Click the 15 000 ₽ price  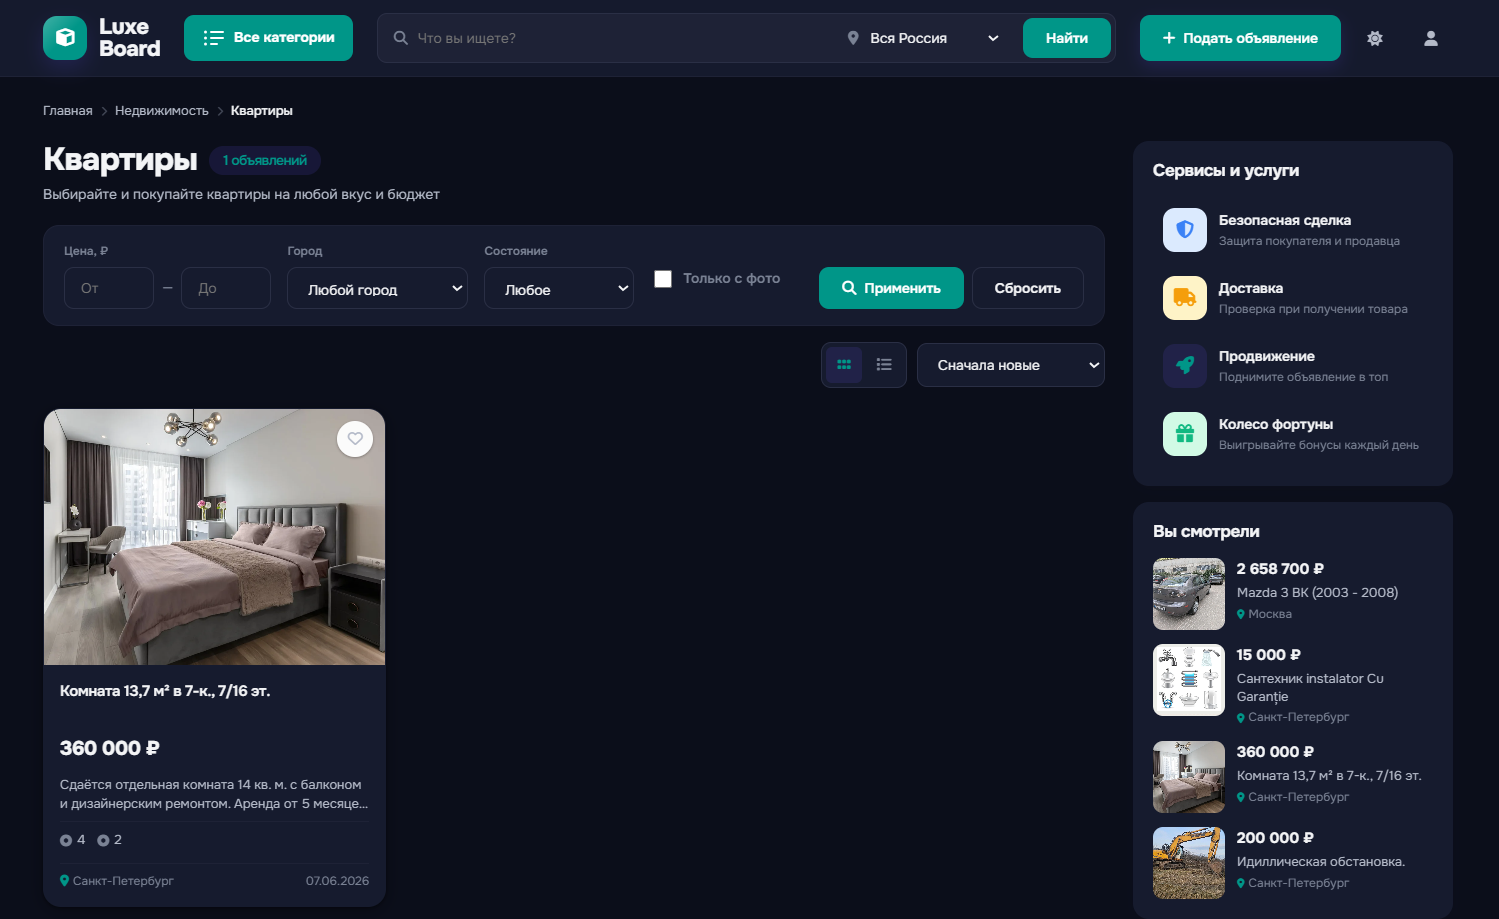point(1269,655)
